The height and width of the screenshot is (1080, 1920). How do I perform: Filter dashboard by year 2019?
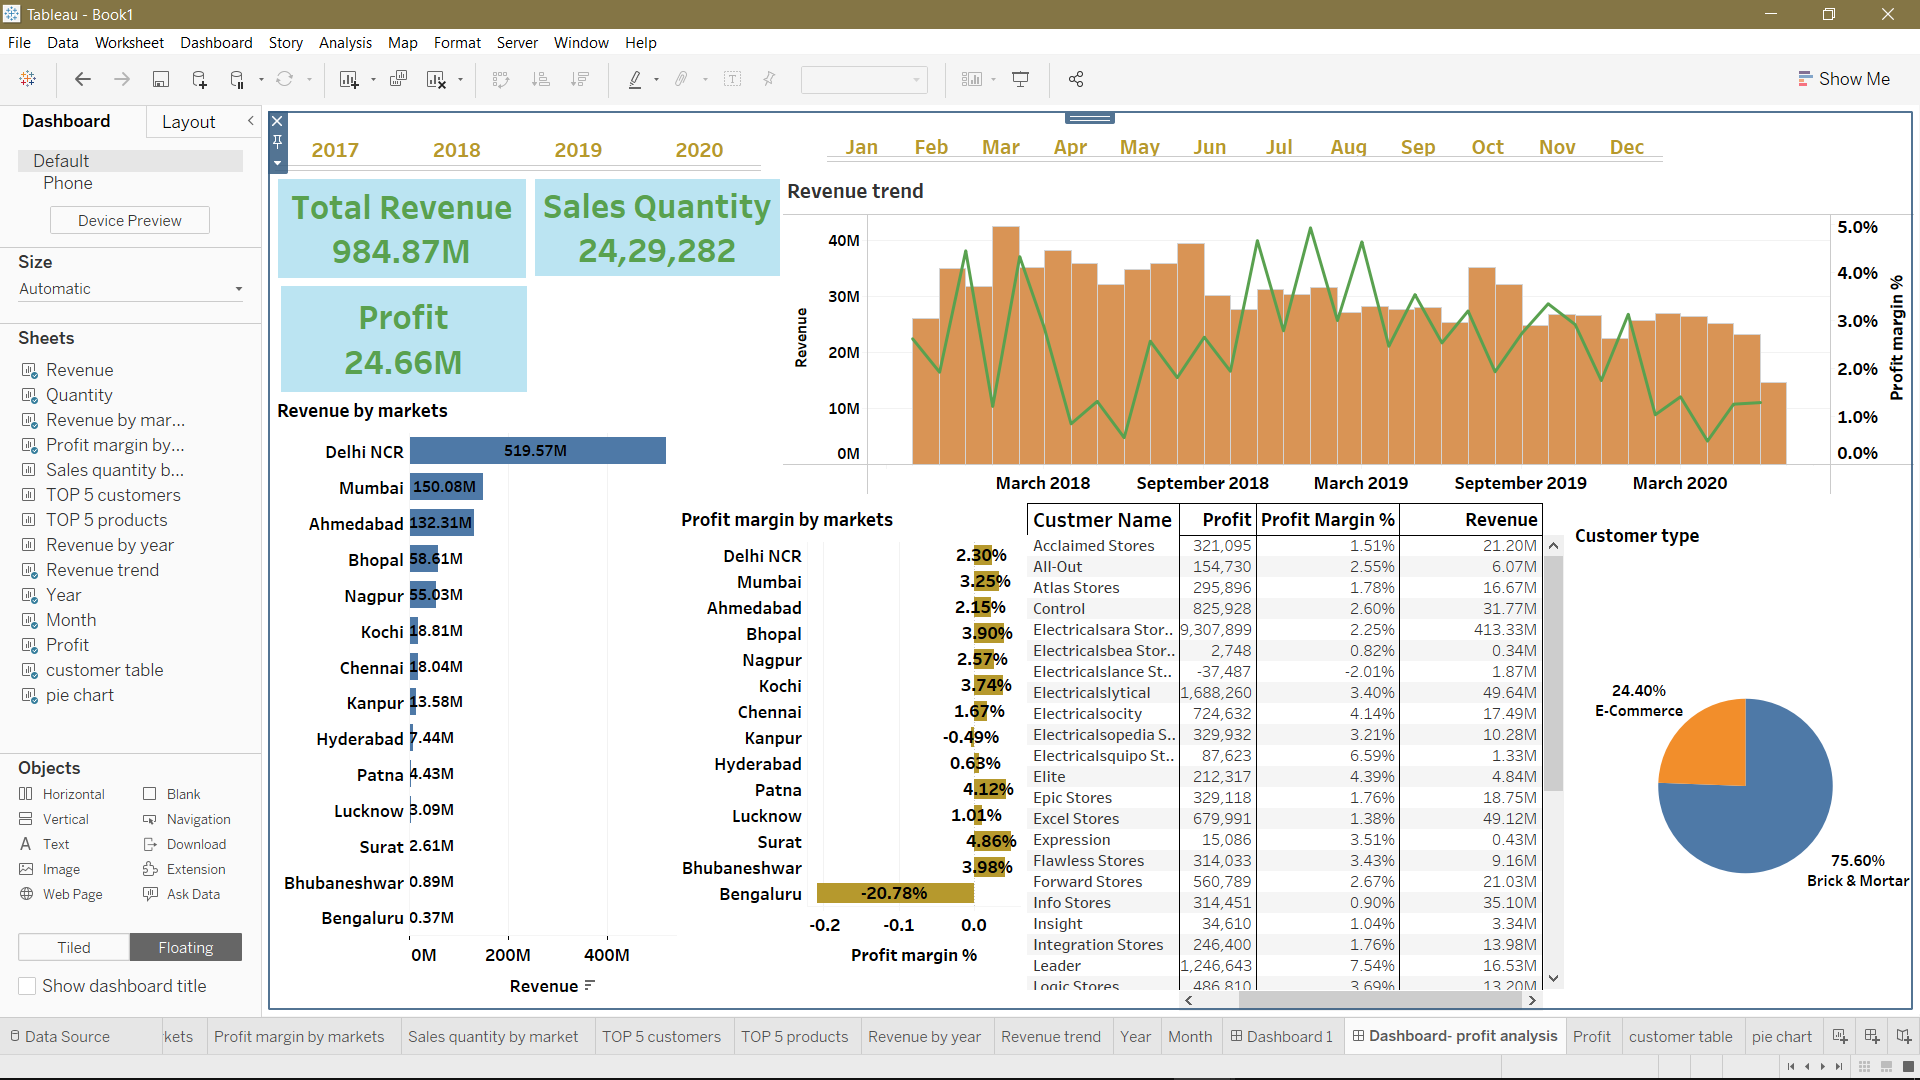578,150
